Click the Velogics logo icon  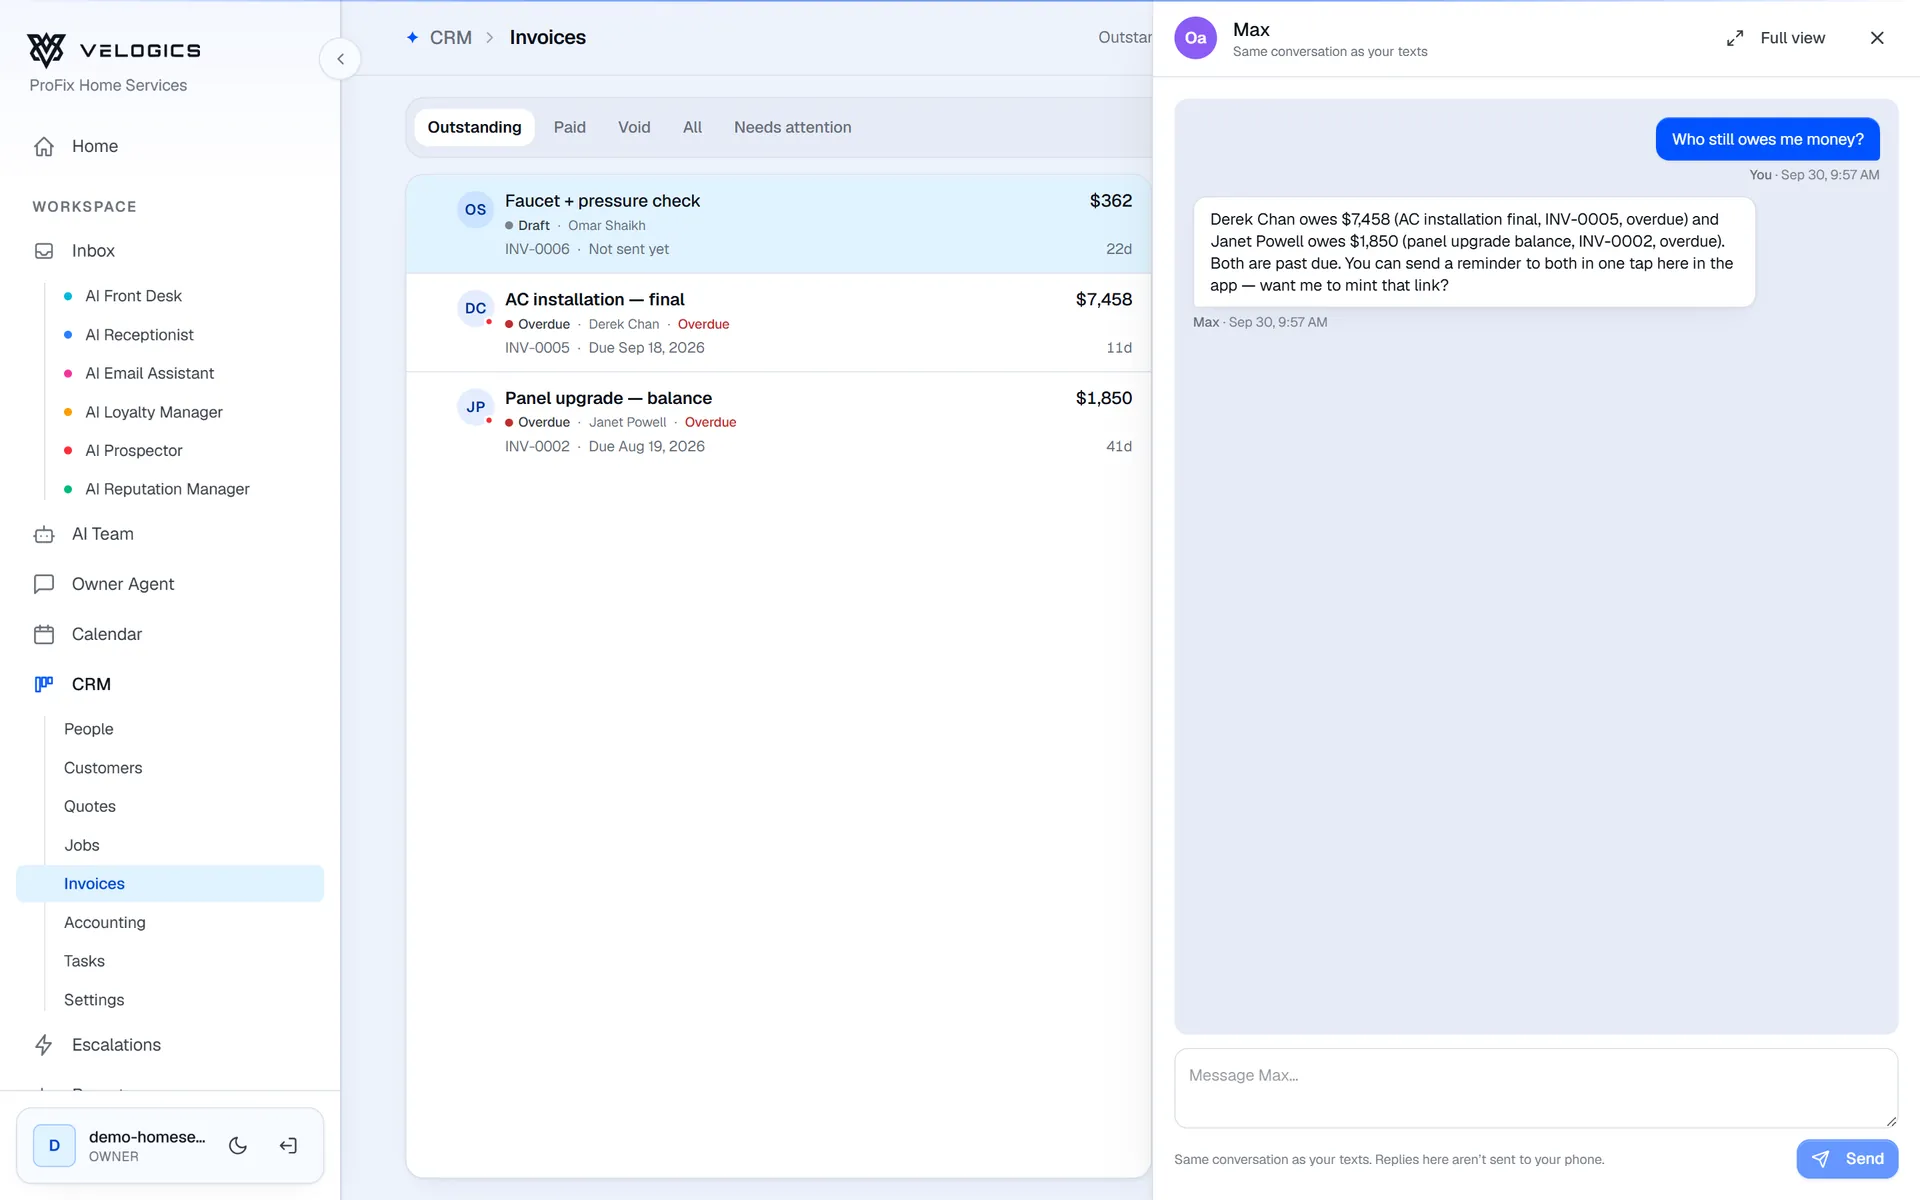46,49
